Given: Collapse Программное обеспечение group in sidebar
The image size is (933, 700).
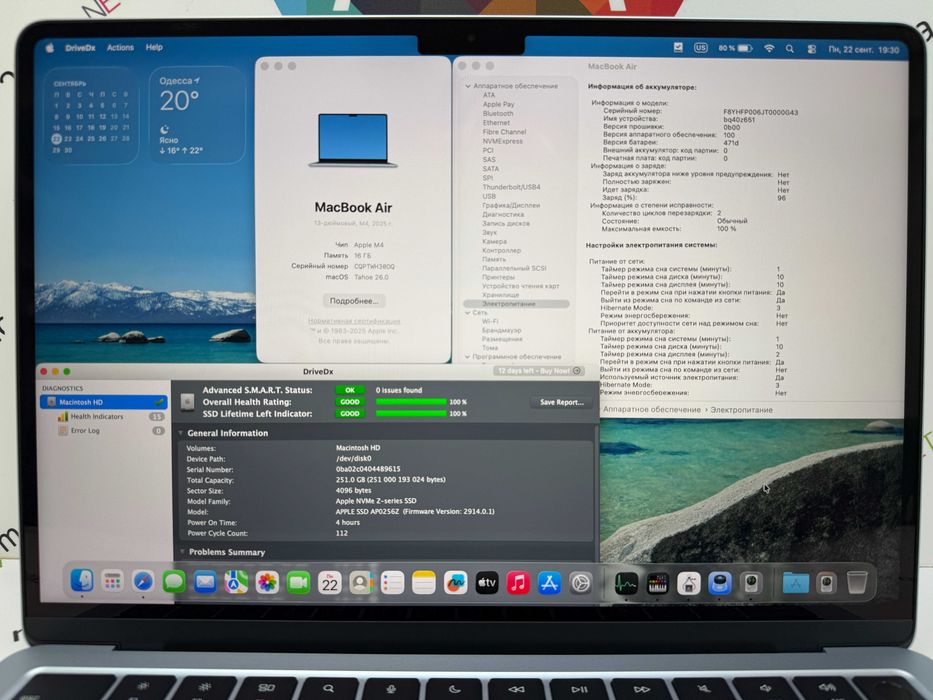Looking at the screenshot, I should pyautogui.click(x=467, y=357).
